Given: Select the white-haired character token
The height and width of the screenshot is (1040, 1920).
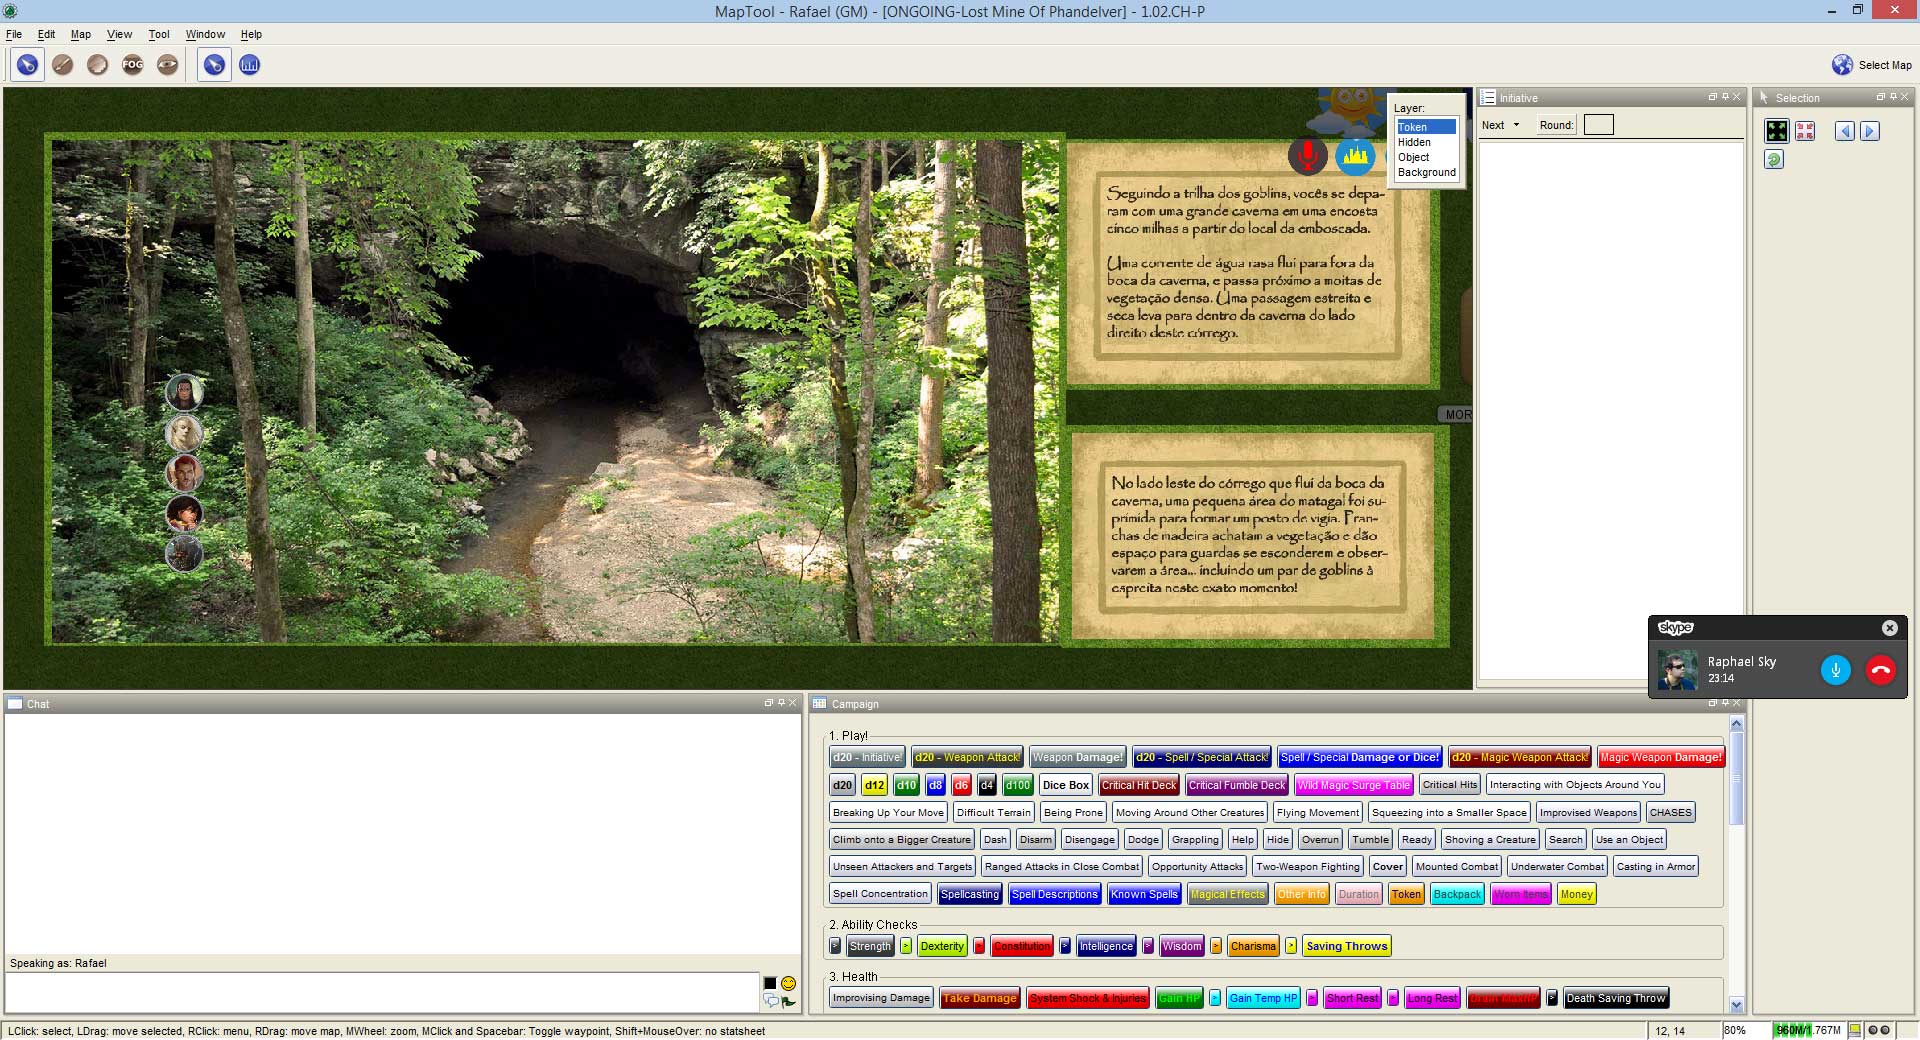Looking at the screenshot, I should tap(184, 433).
